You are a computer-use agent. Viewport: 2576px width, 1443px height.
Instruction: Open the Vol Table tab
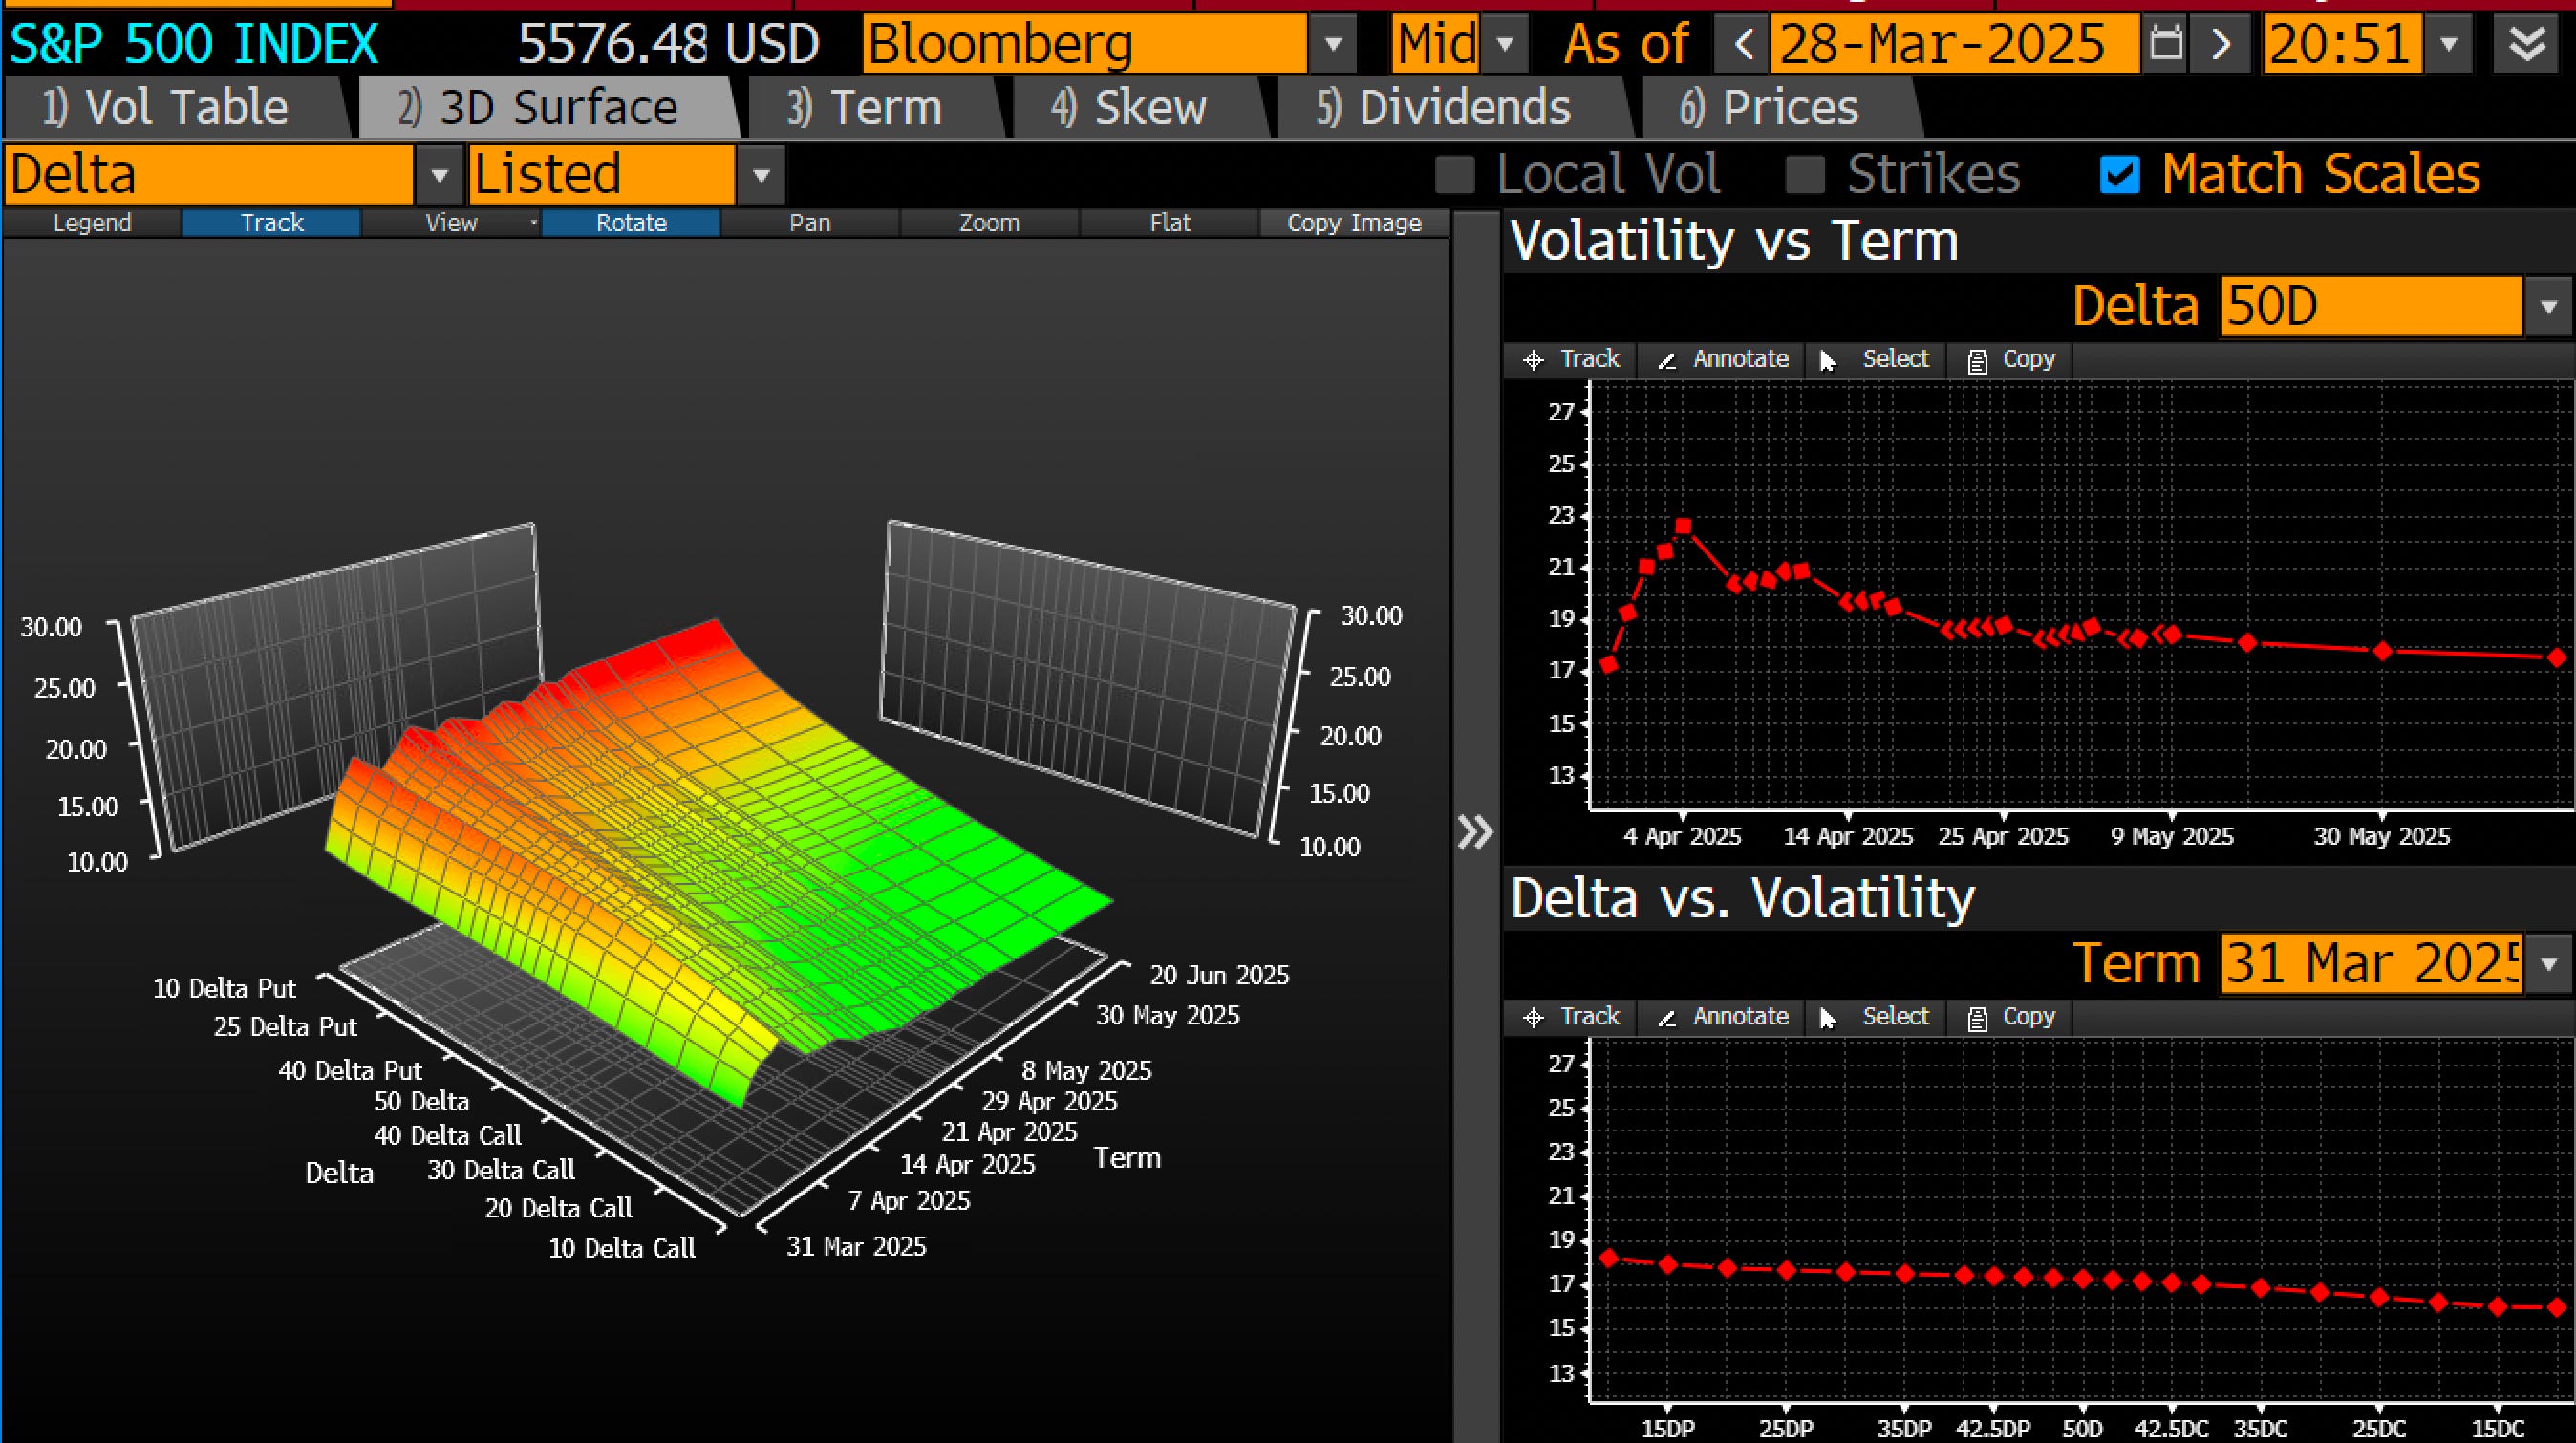point(176,107)
